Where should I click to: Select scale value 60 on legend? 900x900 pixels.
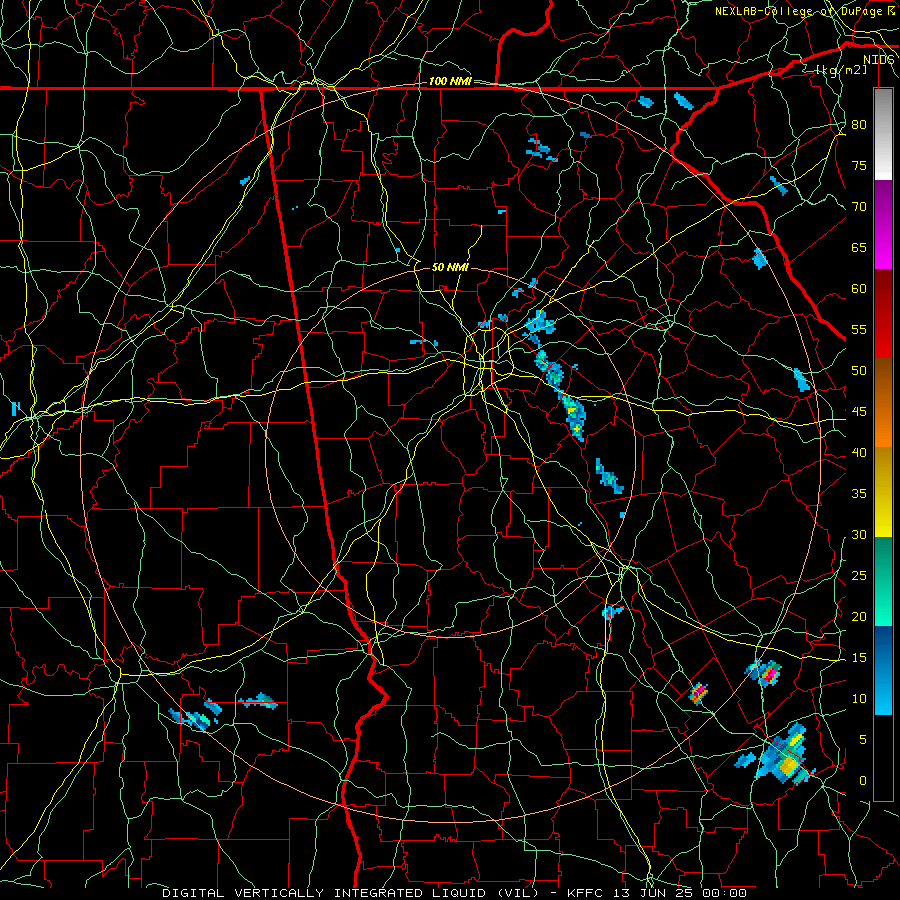(859, 289)
